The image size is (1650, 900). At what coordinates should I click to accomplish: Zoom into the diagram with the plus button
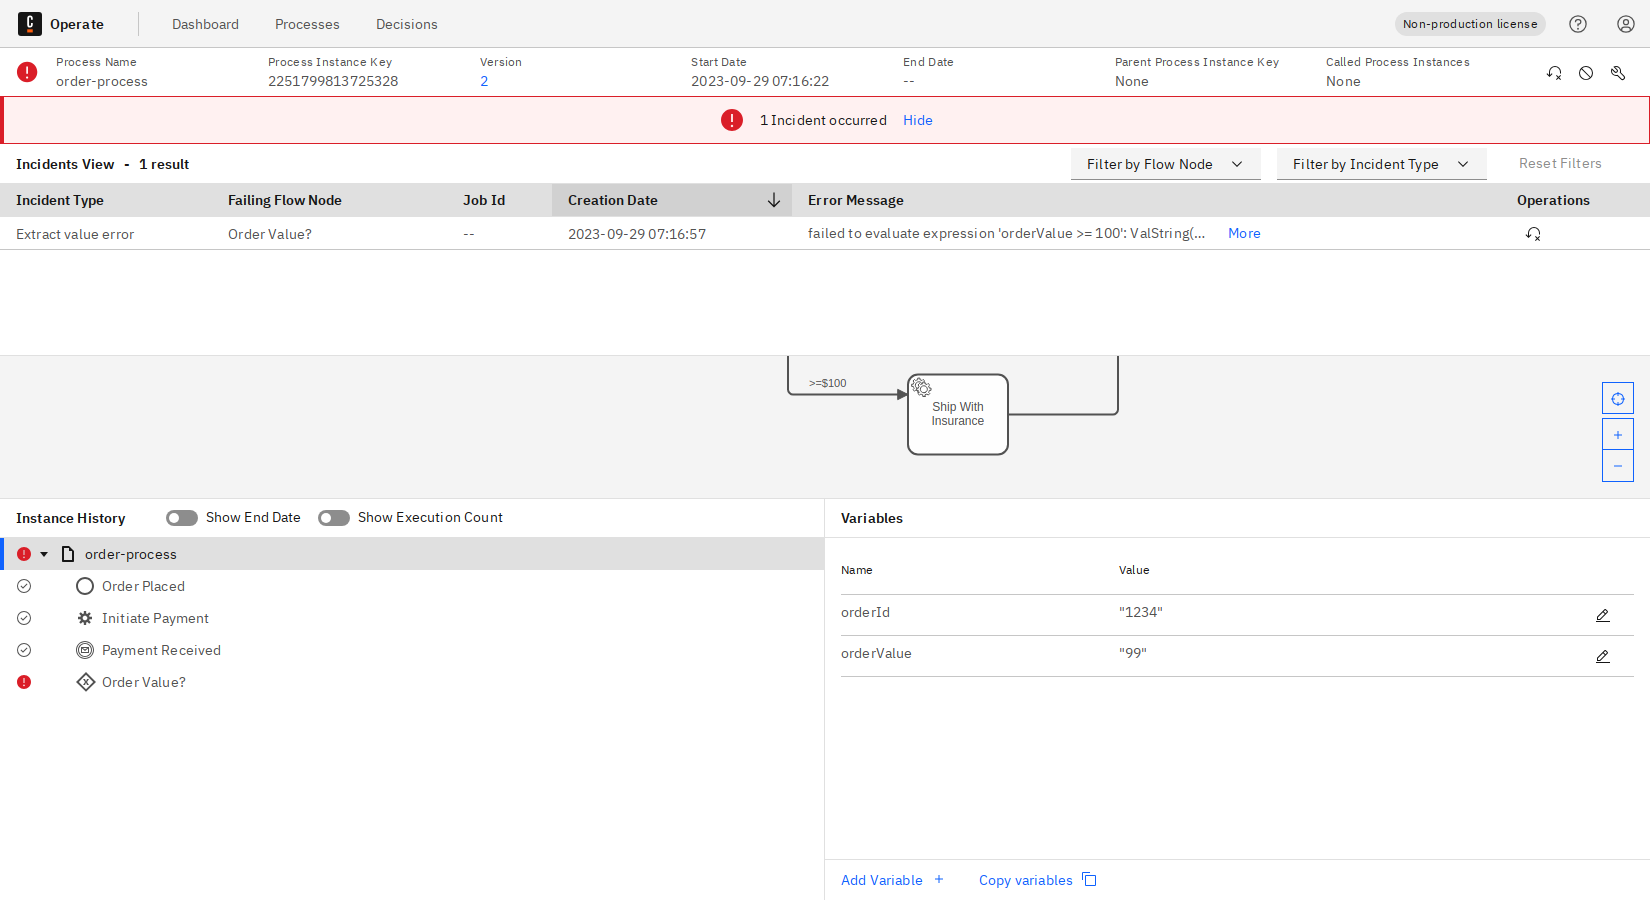click(1617, 434)
